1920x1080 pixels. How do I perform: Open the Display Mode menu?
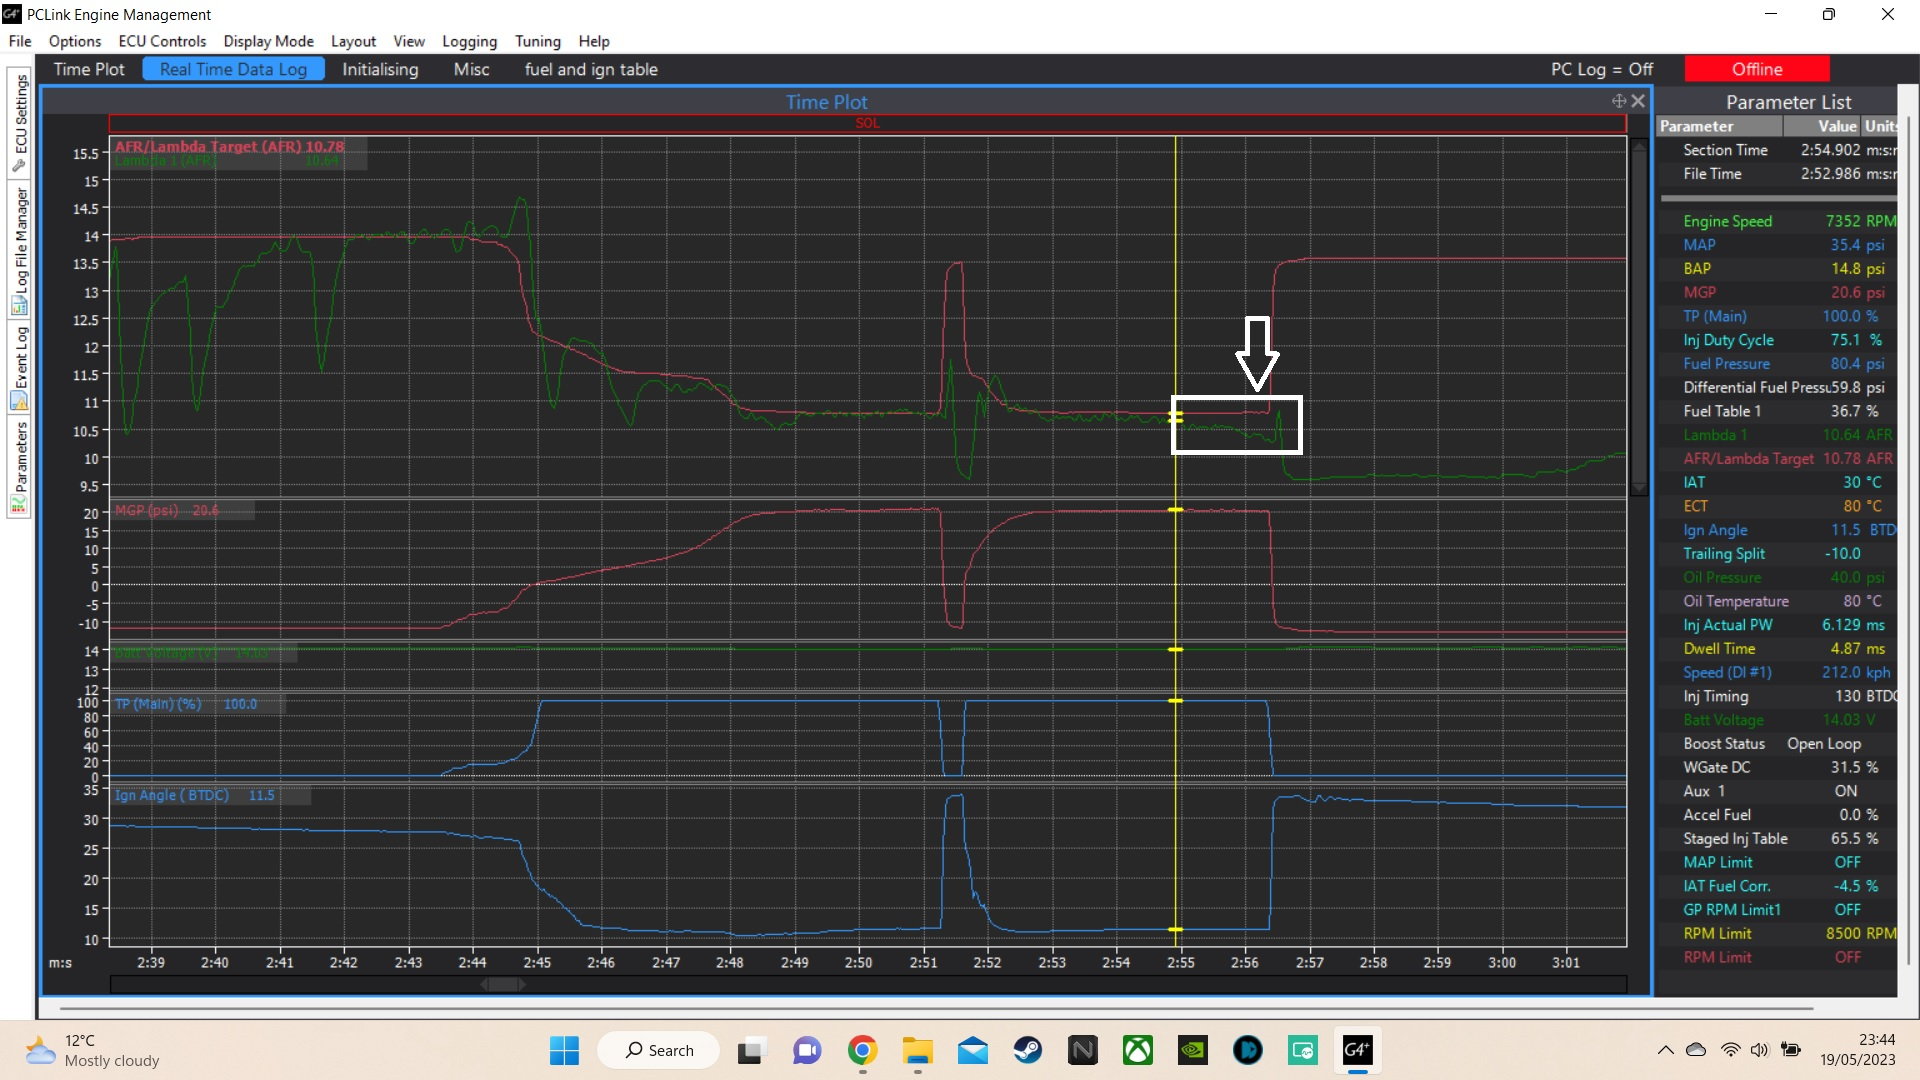click(x=268, y=41)
